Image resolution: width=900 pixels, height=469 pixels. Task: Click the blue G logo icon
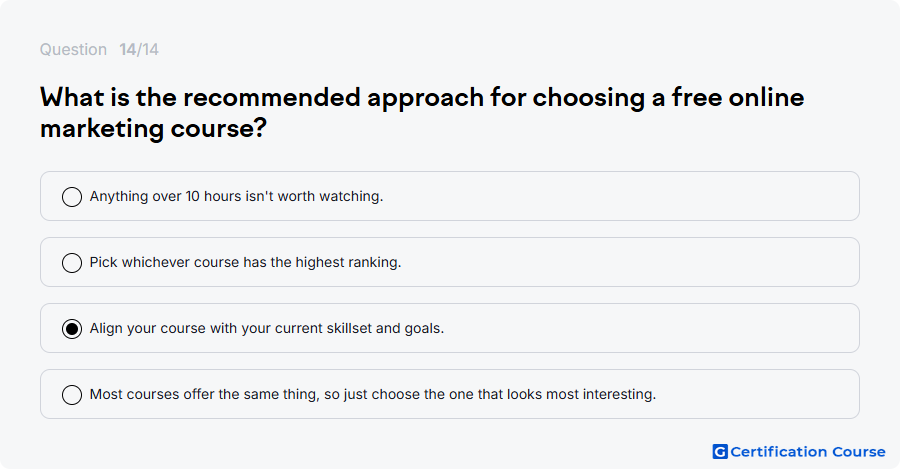(720, 452)
